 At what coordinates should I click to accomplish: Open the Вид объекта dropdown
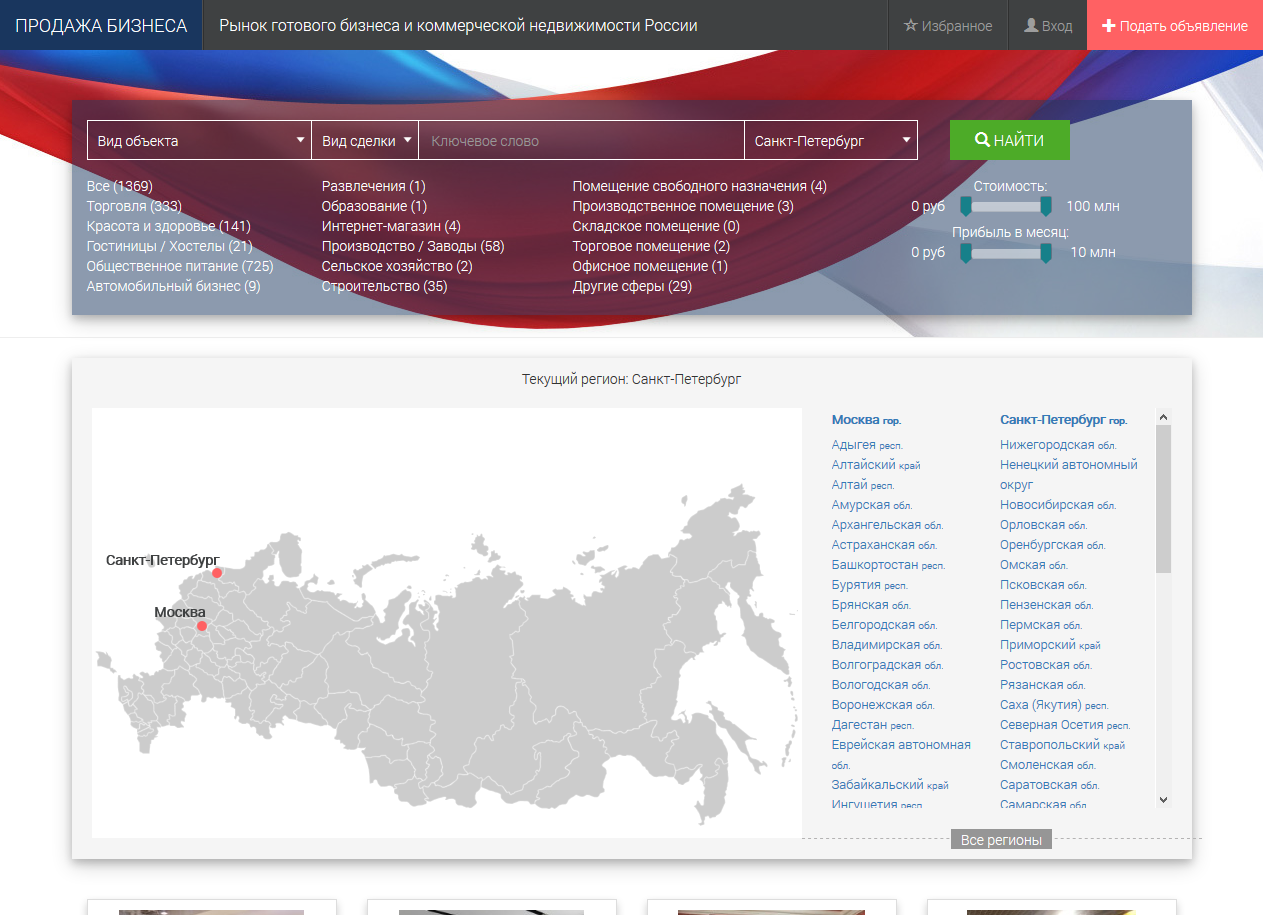tap(199, 141)
